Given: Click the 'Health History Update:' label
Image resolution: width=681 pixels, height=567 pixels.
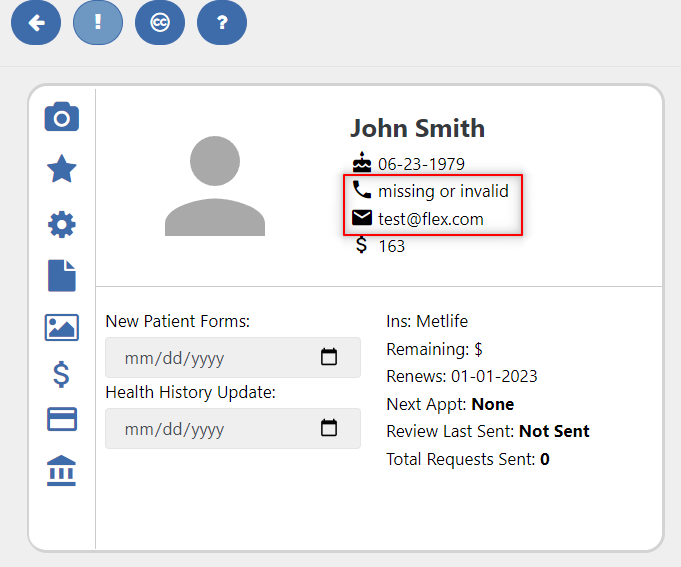Looking at the screenshot, I should tap(190, 392).
